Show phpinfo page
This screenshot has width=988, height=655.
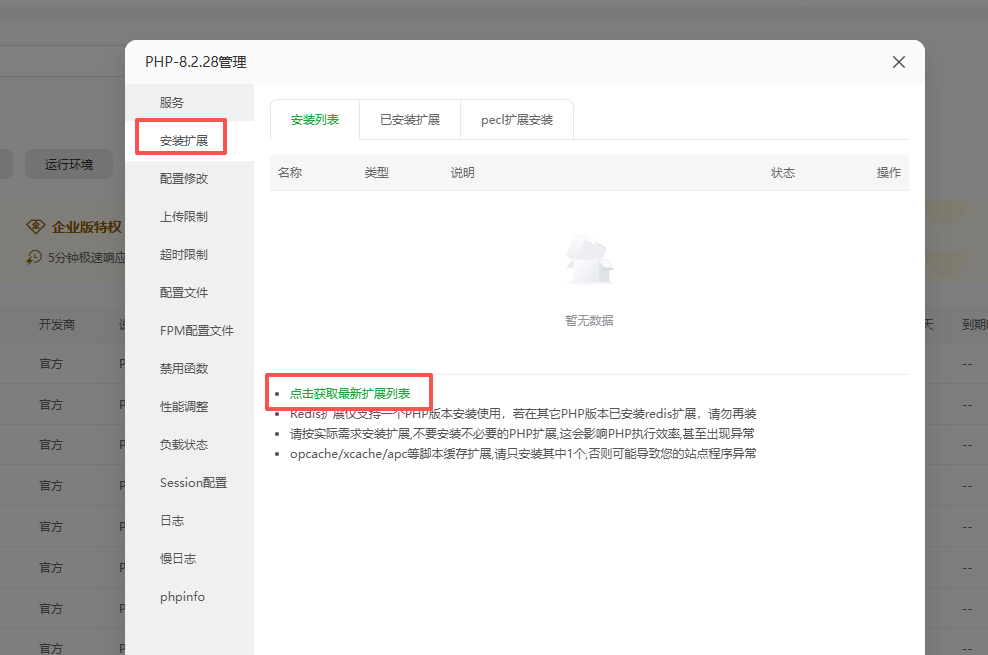click(182, 597)
